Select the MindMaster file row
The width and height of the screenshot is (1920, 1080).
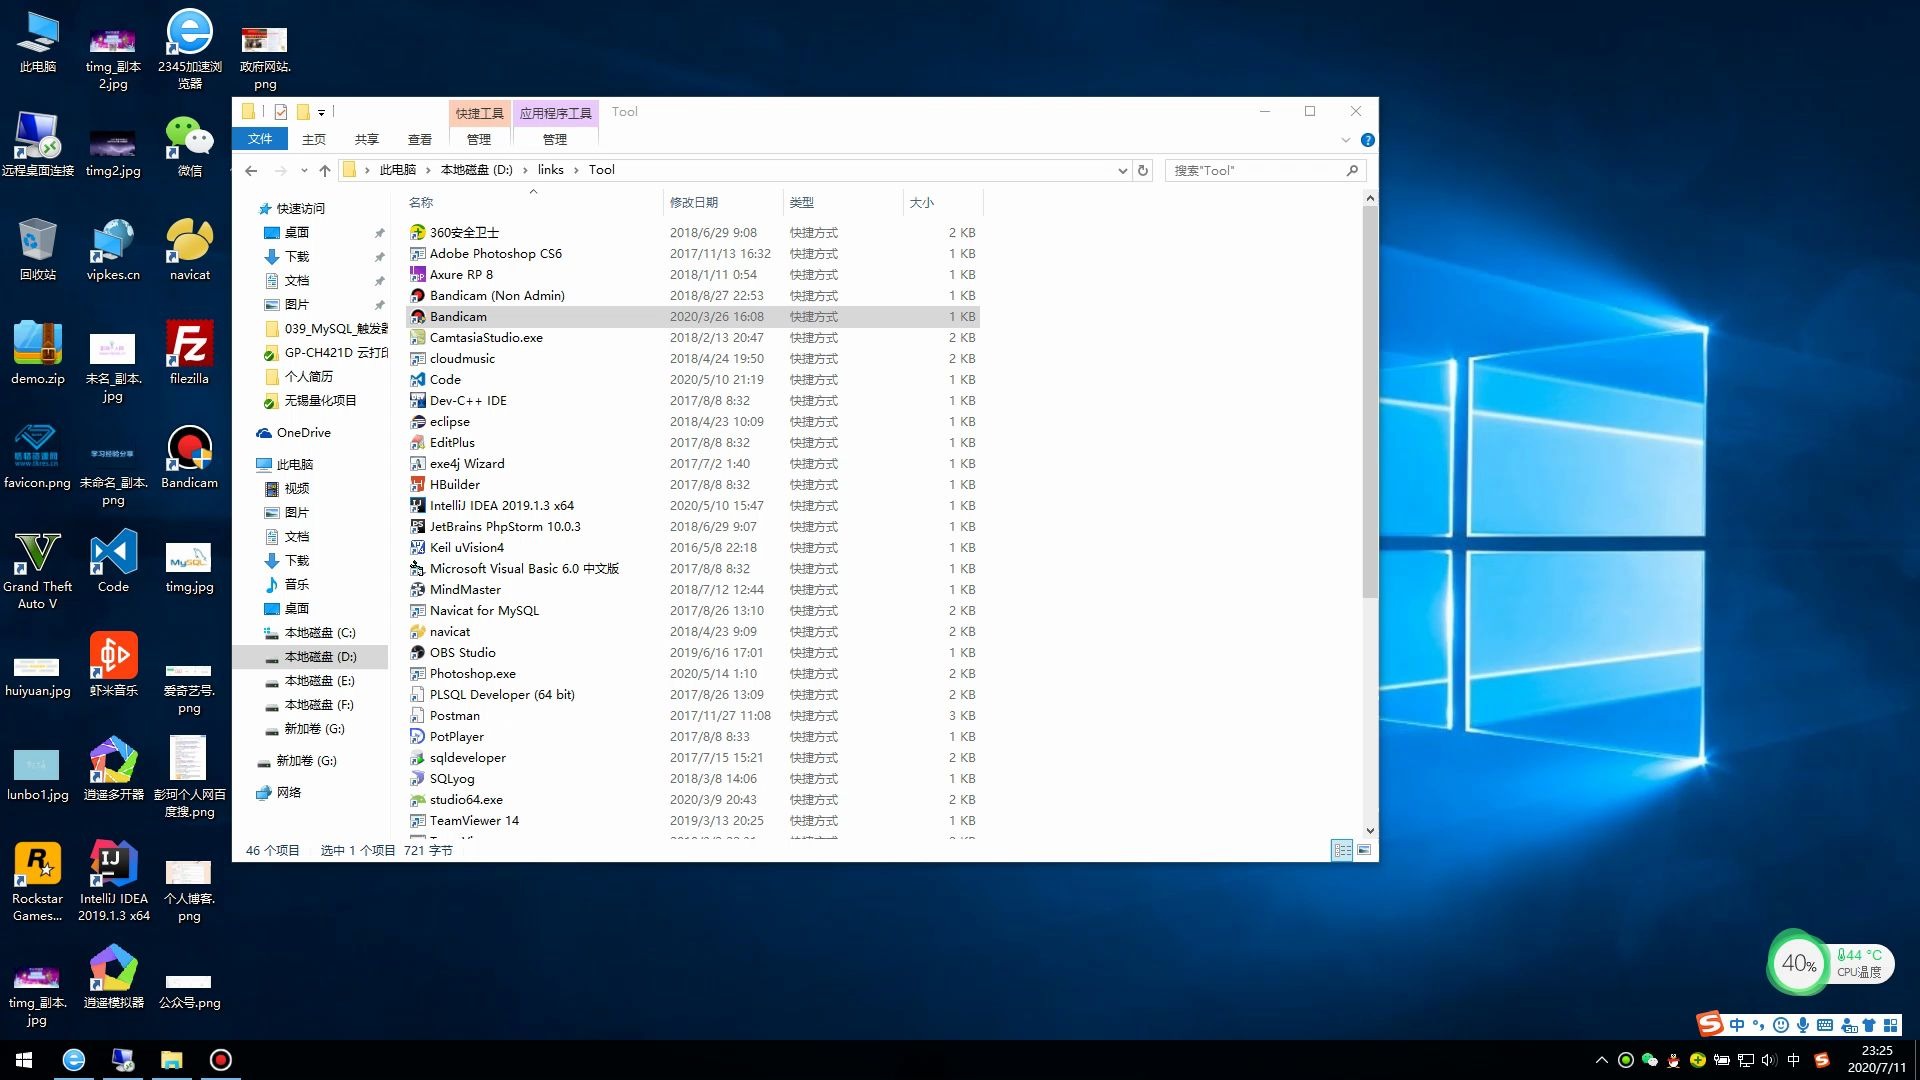(692, 589)
